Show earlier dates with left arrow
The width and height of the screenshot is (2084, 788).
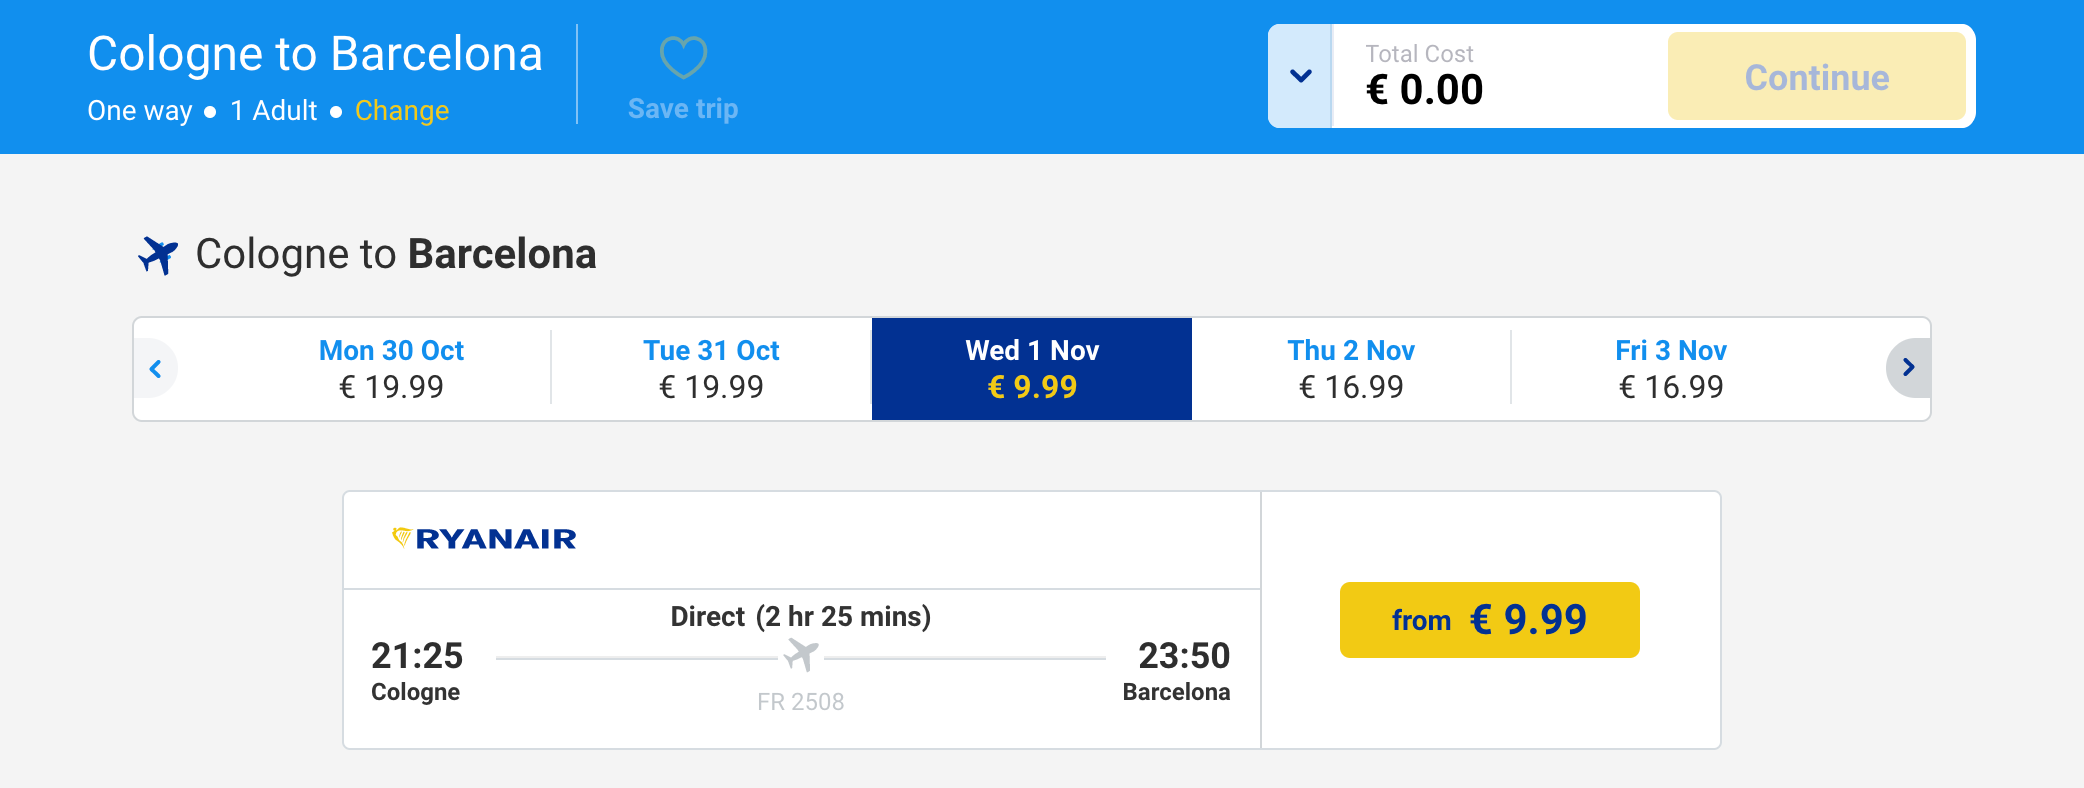pos(156,369)
